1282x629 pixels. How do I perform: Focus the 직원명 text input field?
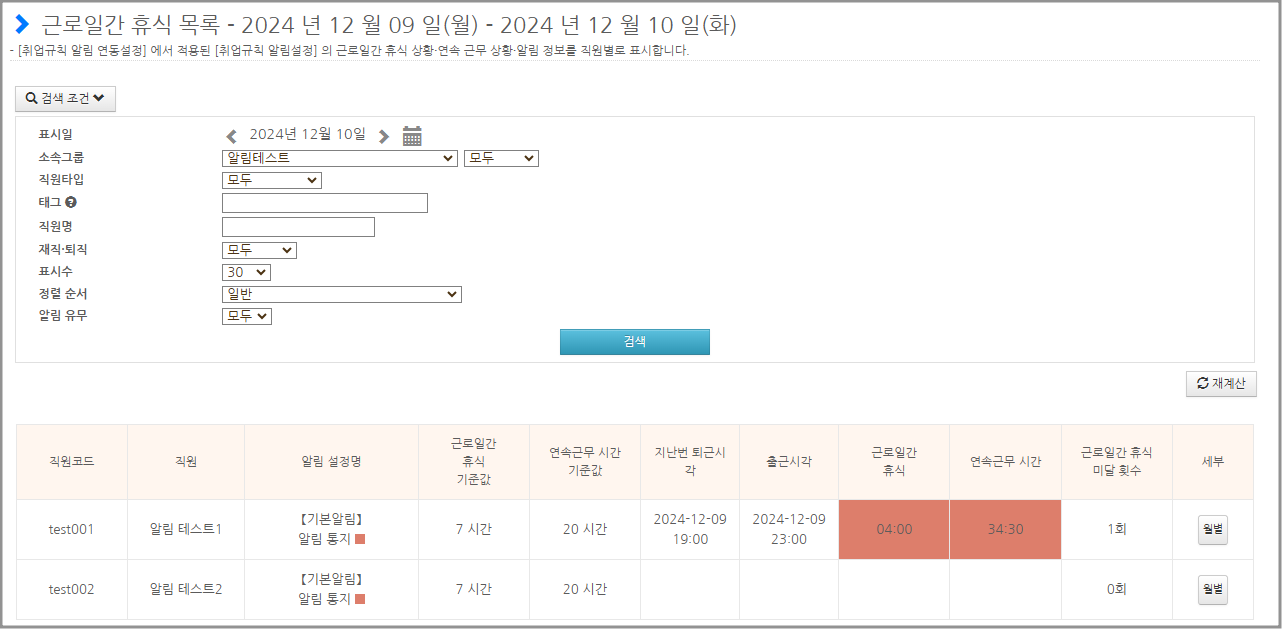298,227
